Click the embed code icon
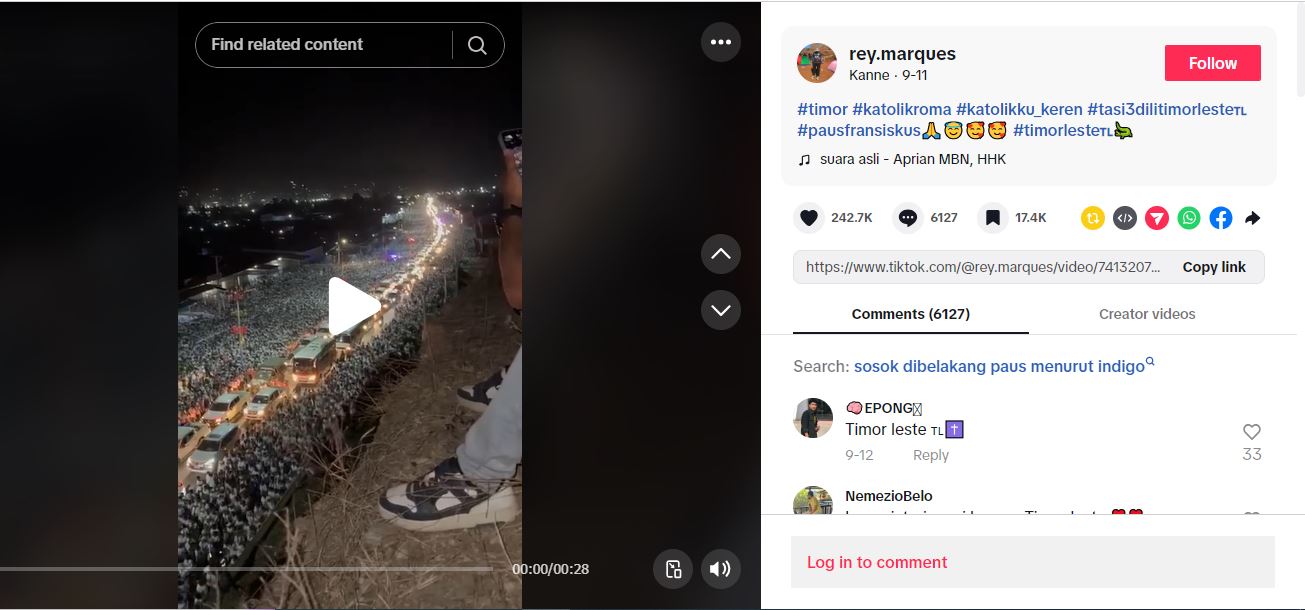Screen dimensions: 1305x610 (1125, 218)
